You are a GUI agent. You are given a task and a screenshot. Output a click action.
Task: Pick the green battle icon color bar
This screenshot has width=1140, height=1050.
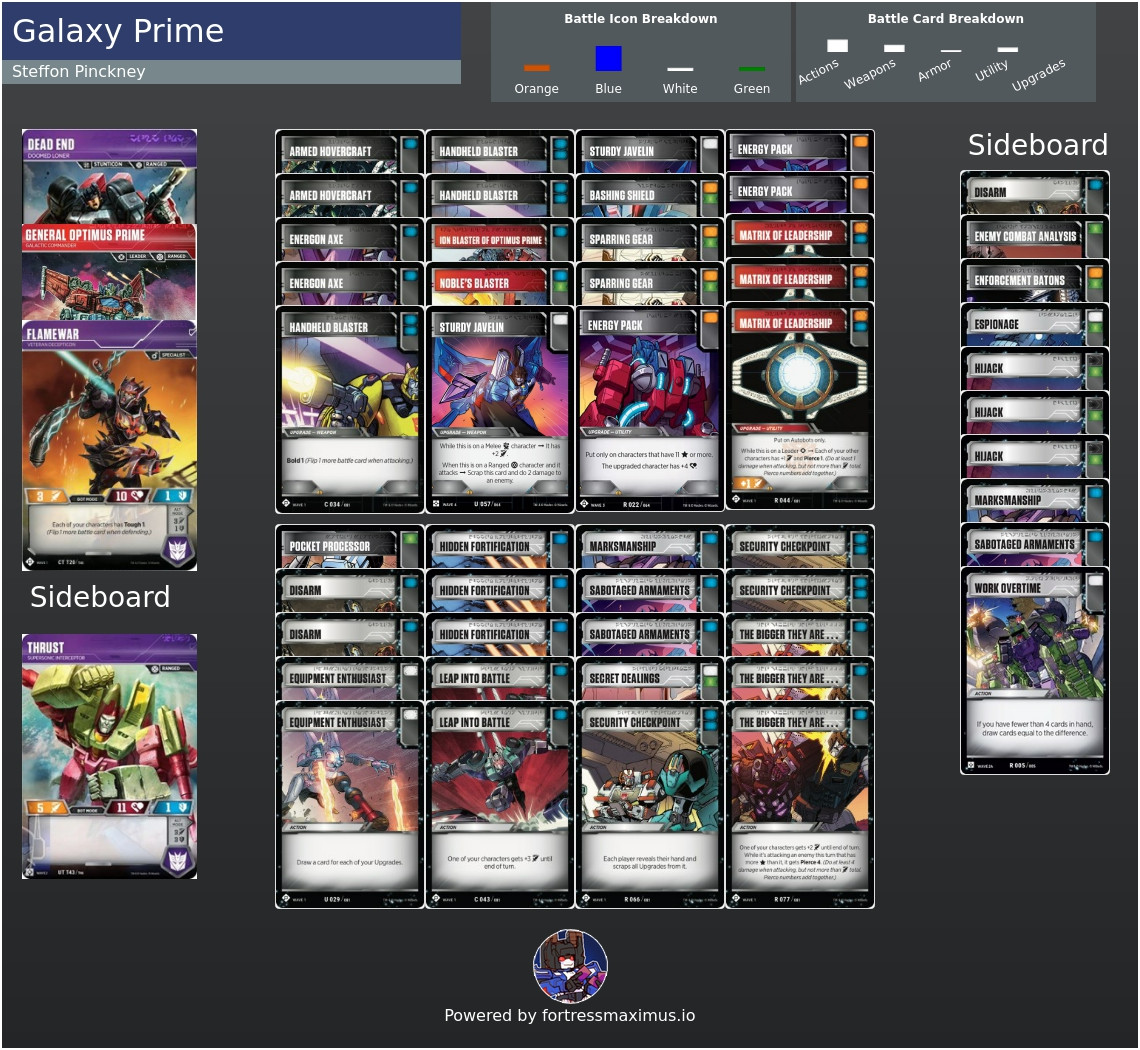coord(752,69)
